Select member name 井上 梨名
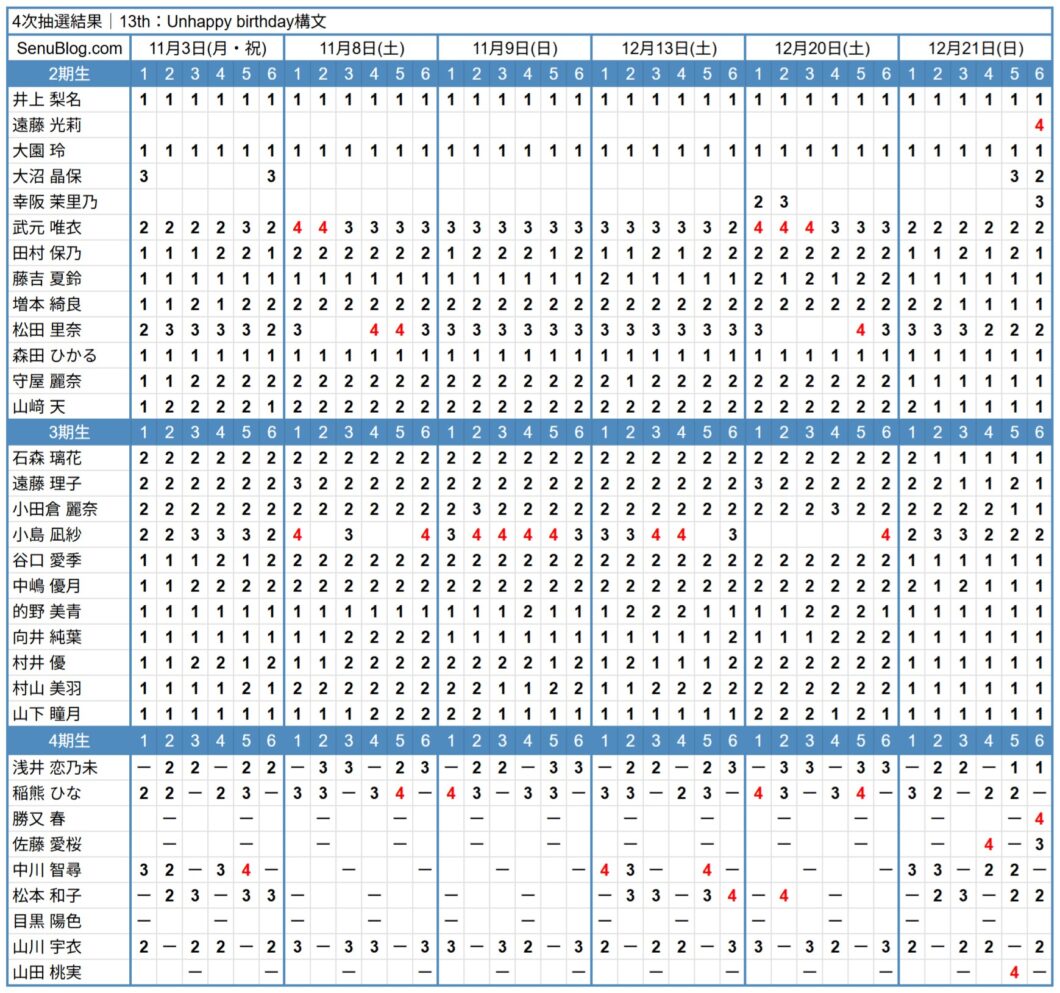Image resolution: width=1060 pixels, height=993 pixels. pyautogui.click(x=47, y=99)
